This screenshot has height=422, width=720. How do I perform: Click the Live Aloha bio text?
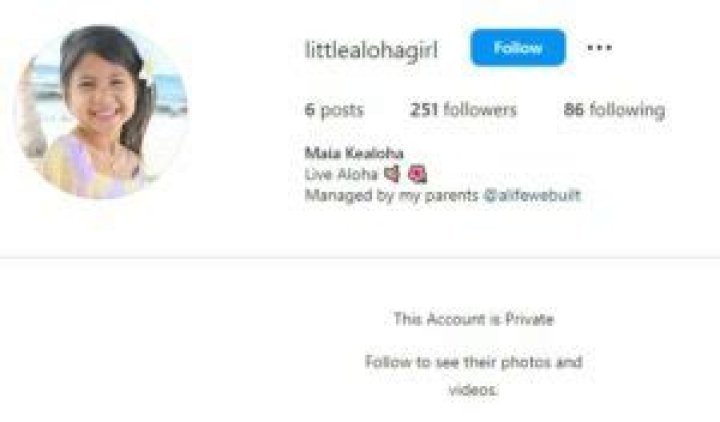(341, 174)
